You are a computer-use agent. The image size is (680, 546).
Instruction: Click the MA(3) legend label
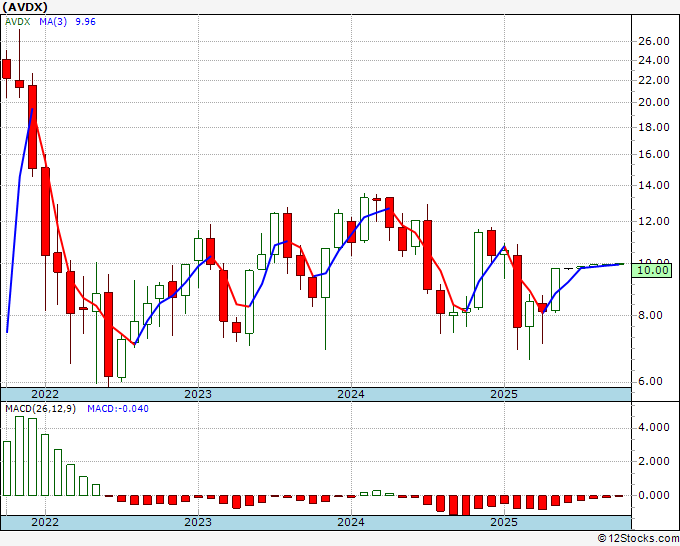pos(53,22)
